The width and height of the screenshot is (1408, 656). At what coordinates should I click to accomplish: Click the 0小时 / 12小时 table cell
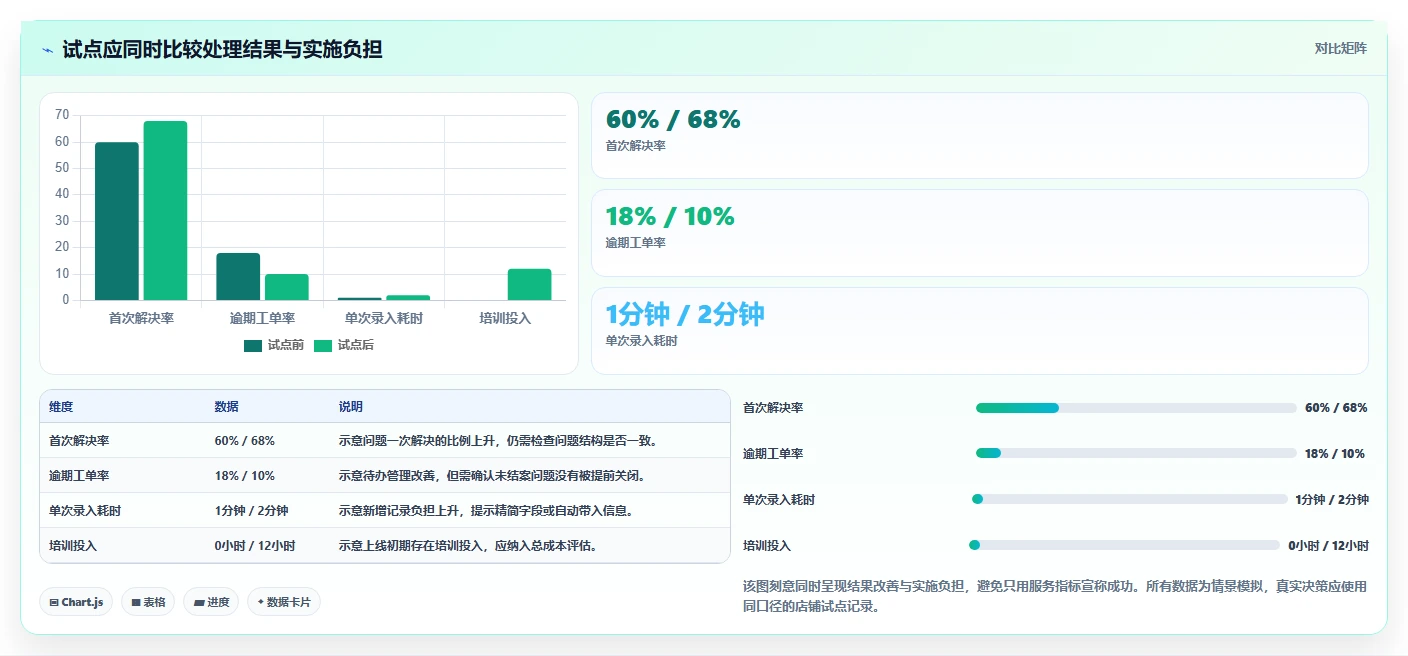255,546
